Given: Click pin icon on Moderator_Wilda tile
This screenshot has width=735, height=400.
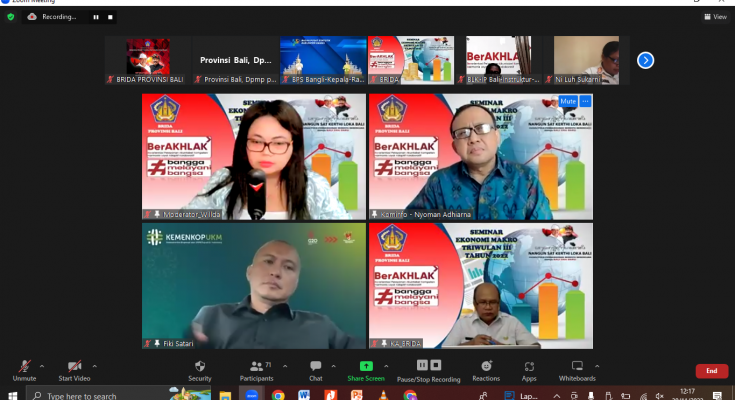Looking at the screenshot, I should coord(157,214).
